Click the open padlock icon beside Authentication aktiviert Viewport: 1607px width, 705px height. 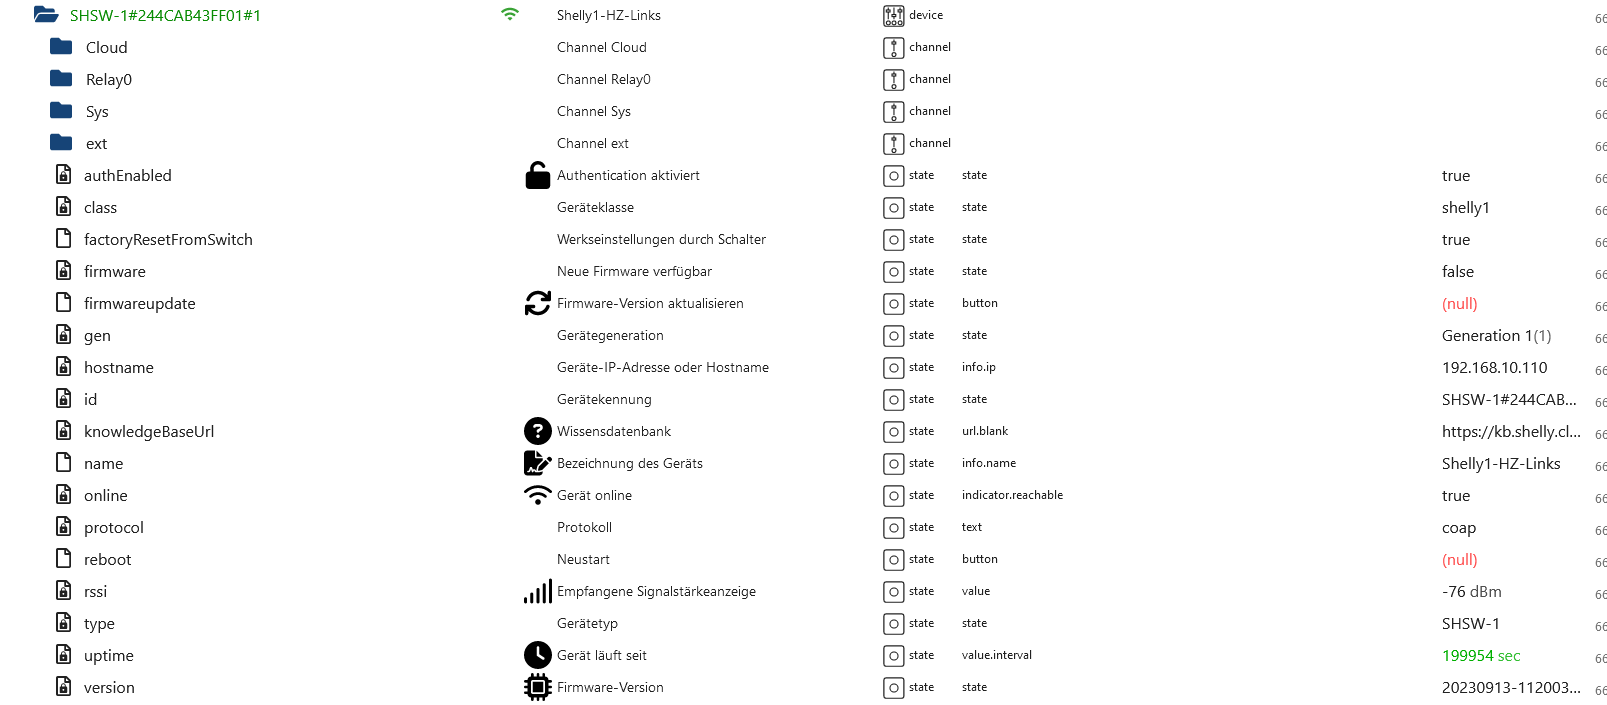click(538, 175)
